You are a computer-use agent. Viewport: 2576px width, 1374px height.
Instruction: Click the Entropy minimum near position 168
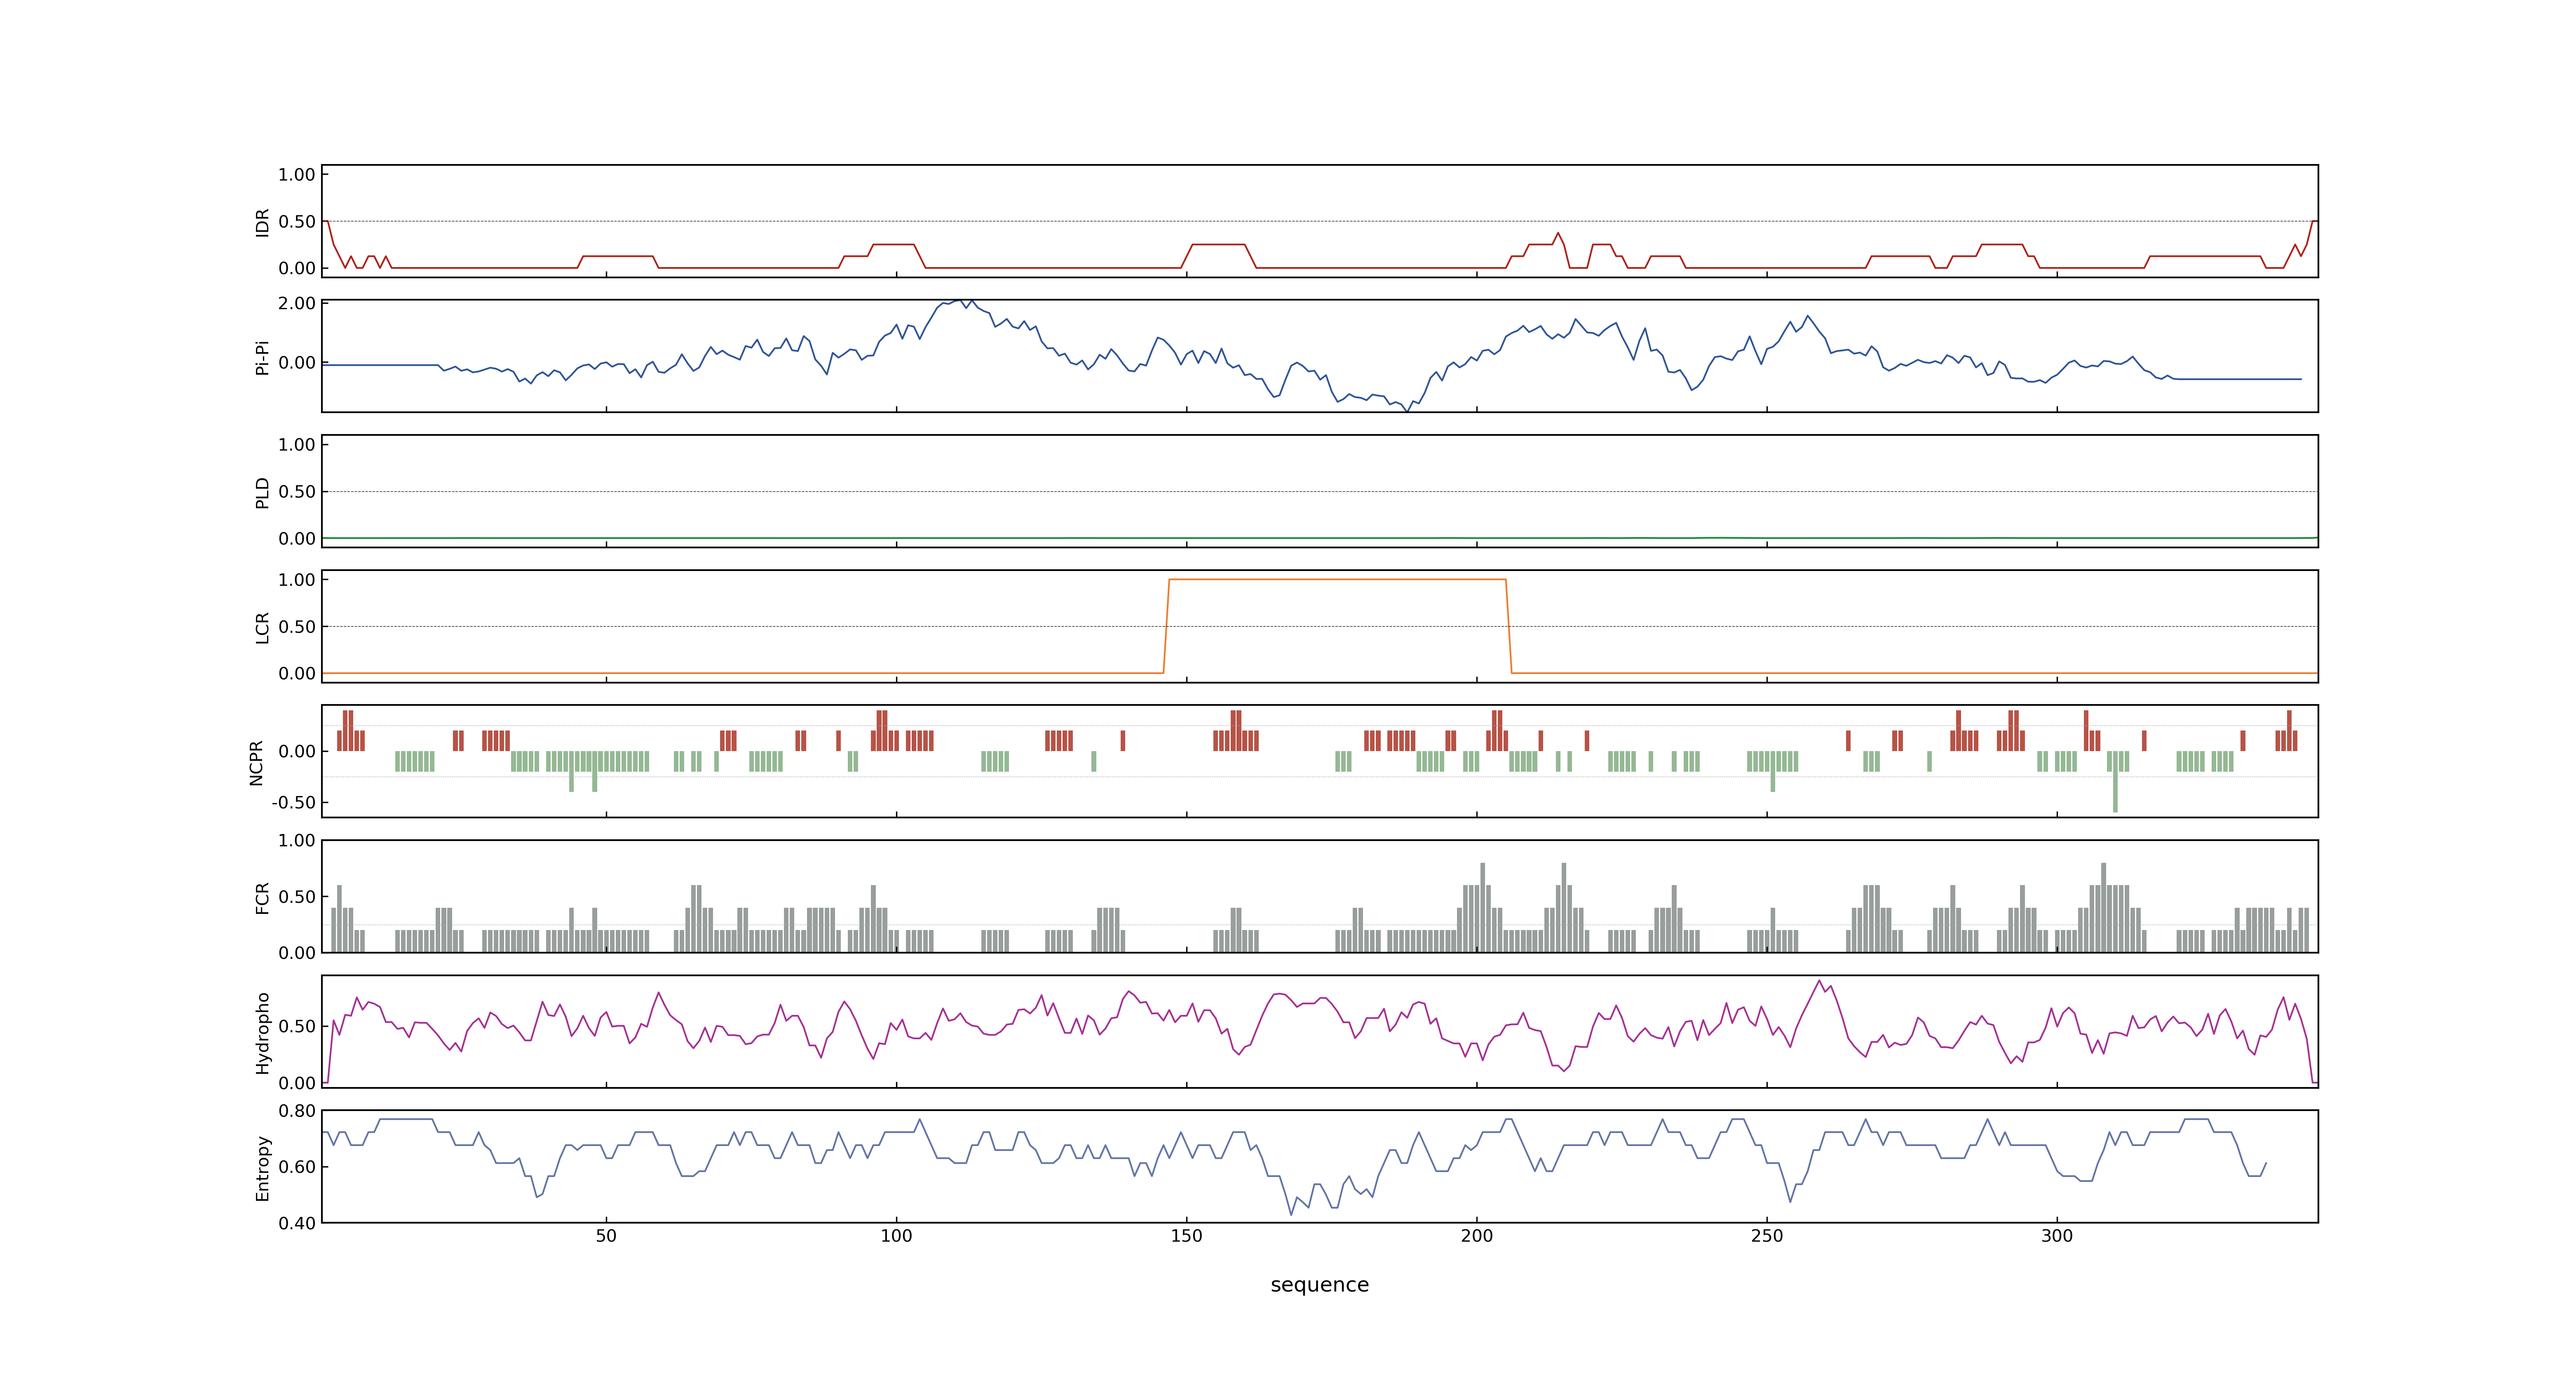coord(1291,1214)
